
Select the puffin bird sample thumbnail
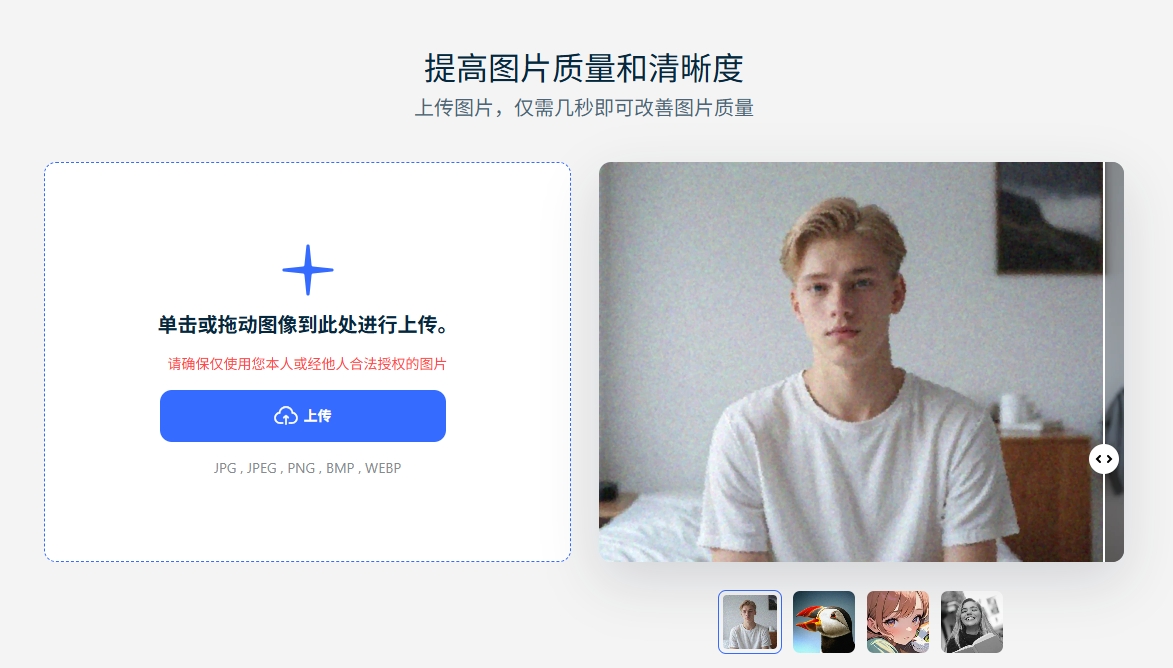click(824, 622)
